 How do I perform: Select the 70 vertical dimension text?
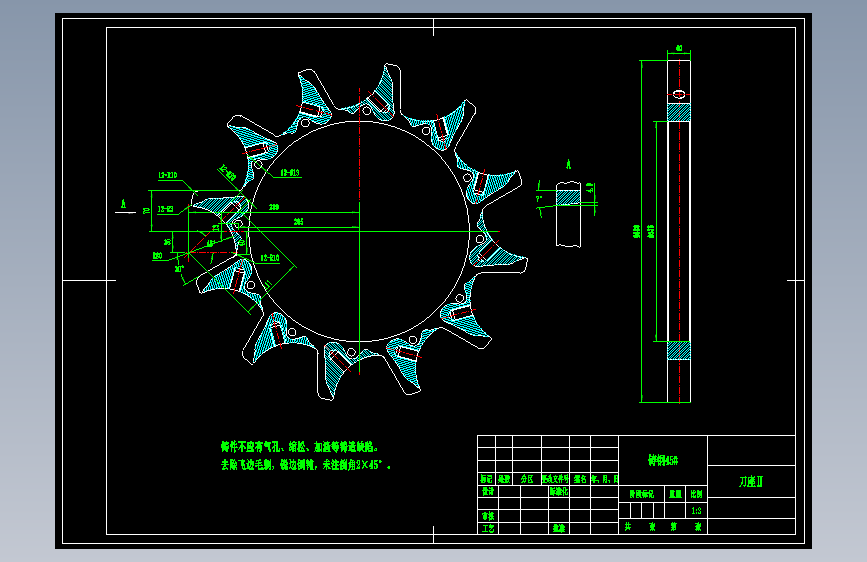(147, 211)
